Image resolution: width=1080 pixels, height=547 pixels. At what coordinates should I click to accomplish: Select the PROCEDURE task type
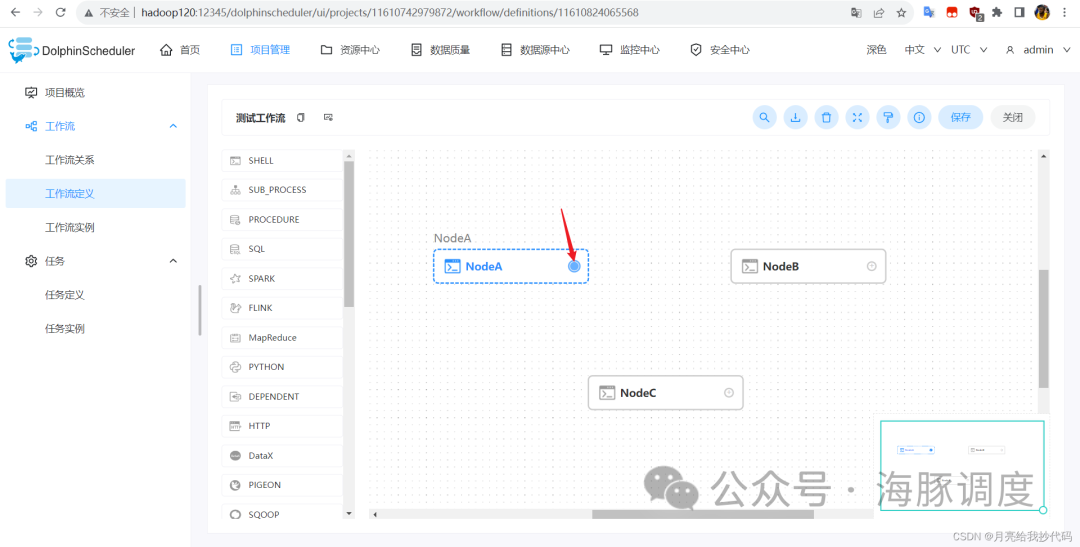pyautogui.click(x=282, y=219)
